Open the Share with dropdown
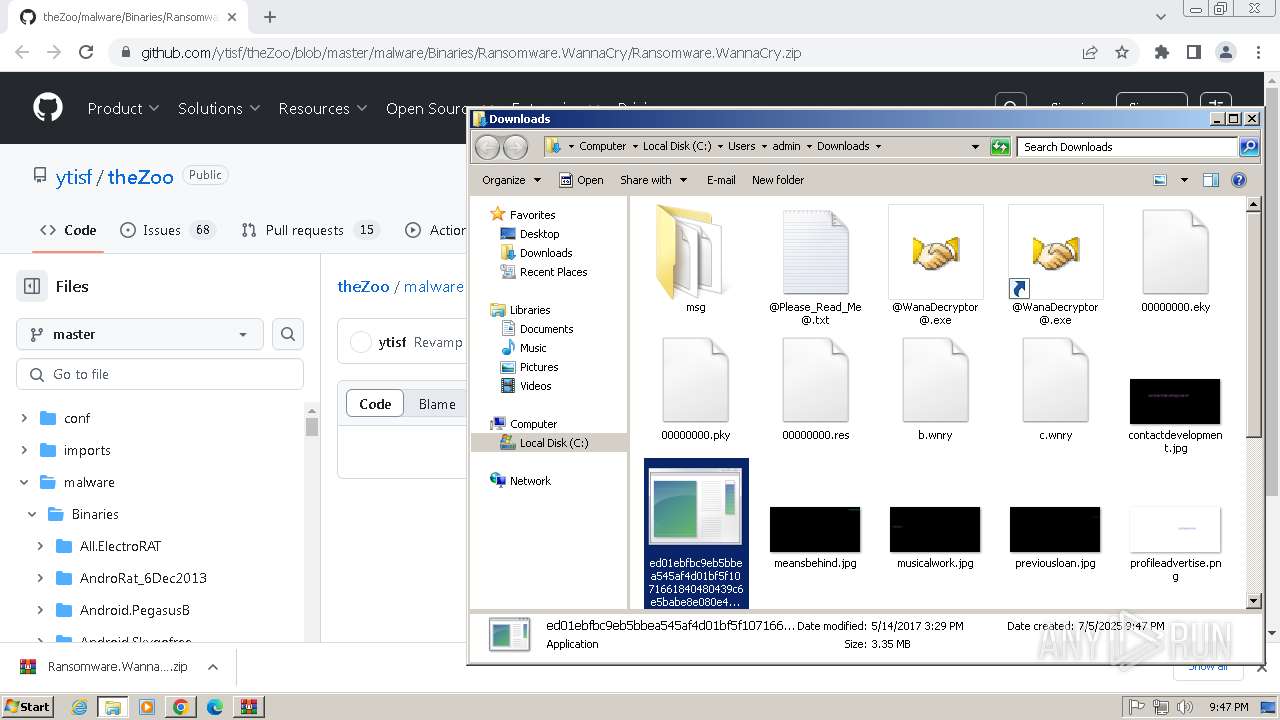The image size is (1280, 720). click(x=654, y=180)
